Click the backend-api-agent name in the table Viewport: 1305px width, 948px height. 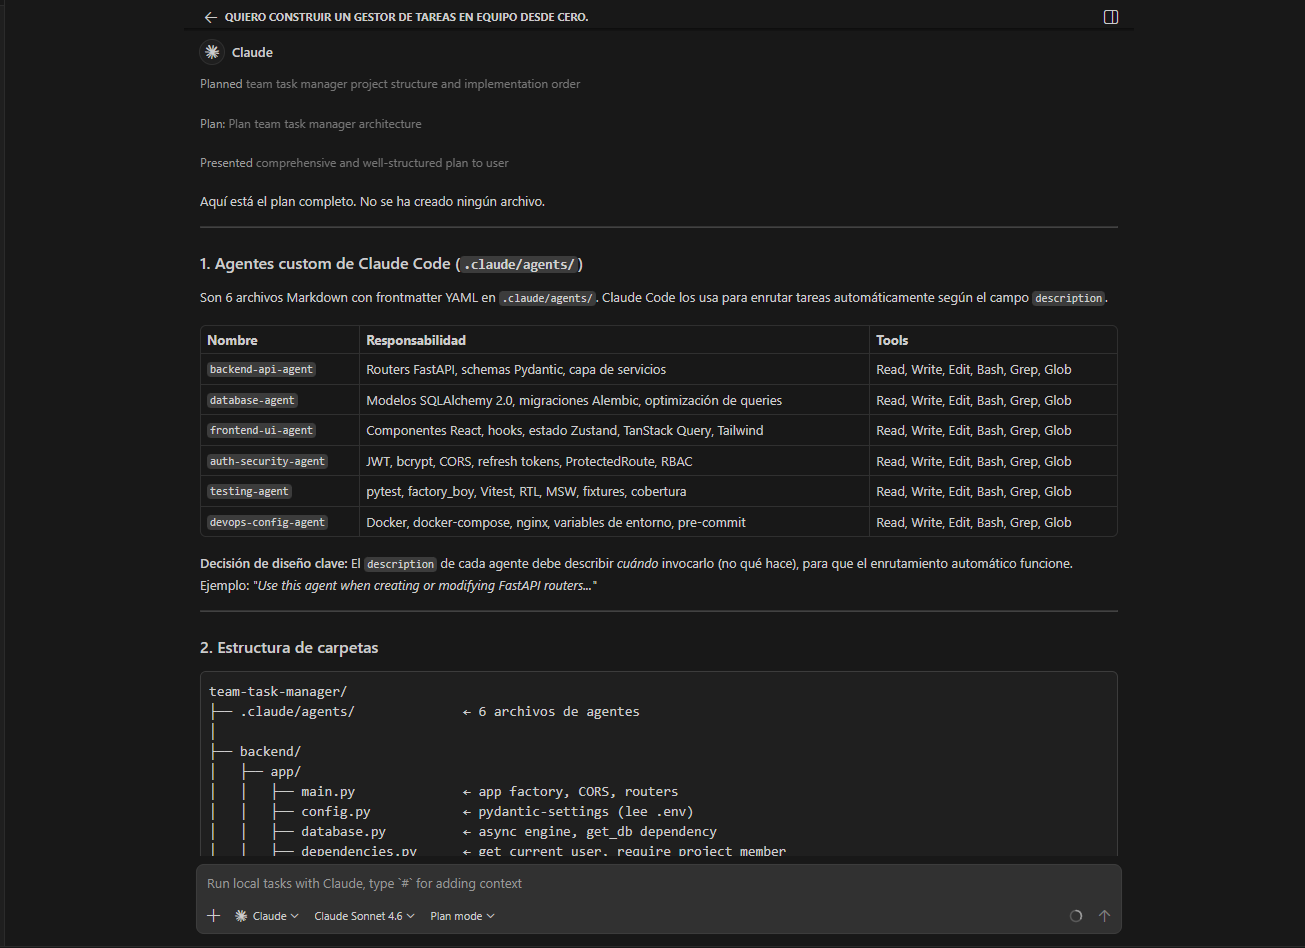point(261,370)
